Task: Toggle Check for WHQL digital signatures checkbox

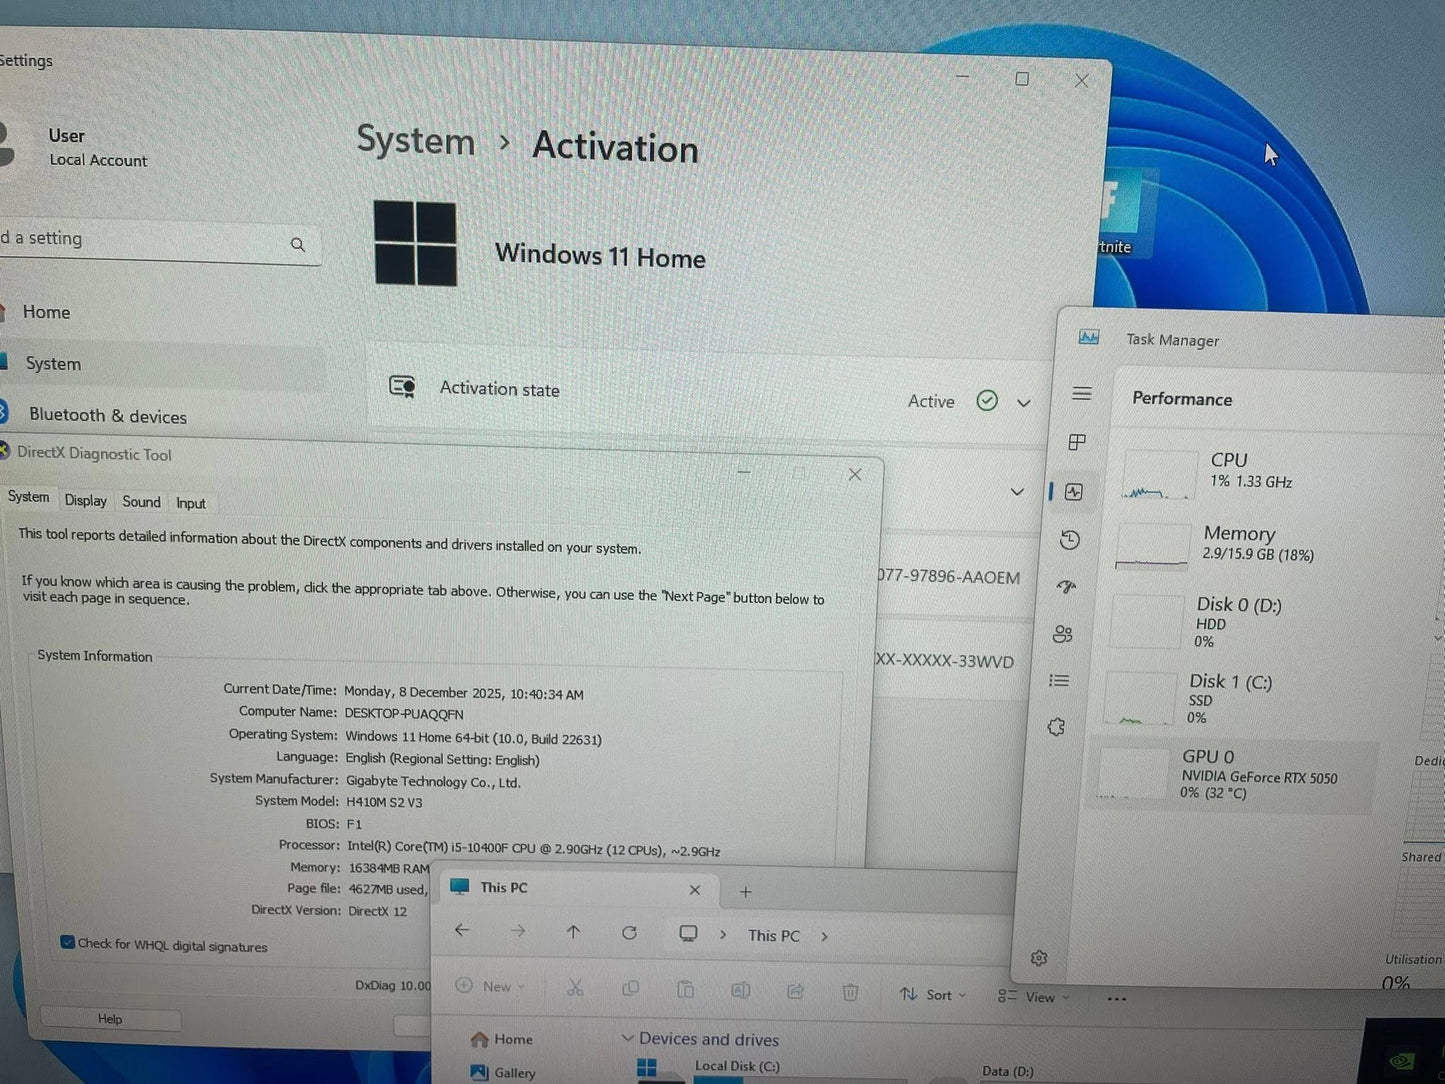Action: (67, 942)
